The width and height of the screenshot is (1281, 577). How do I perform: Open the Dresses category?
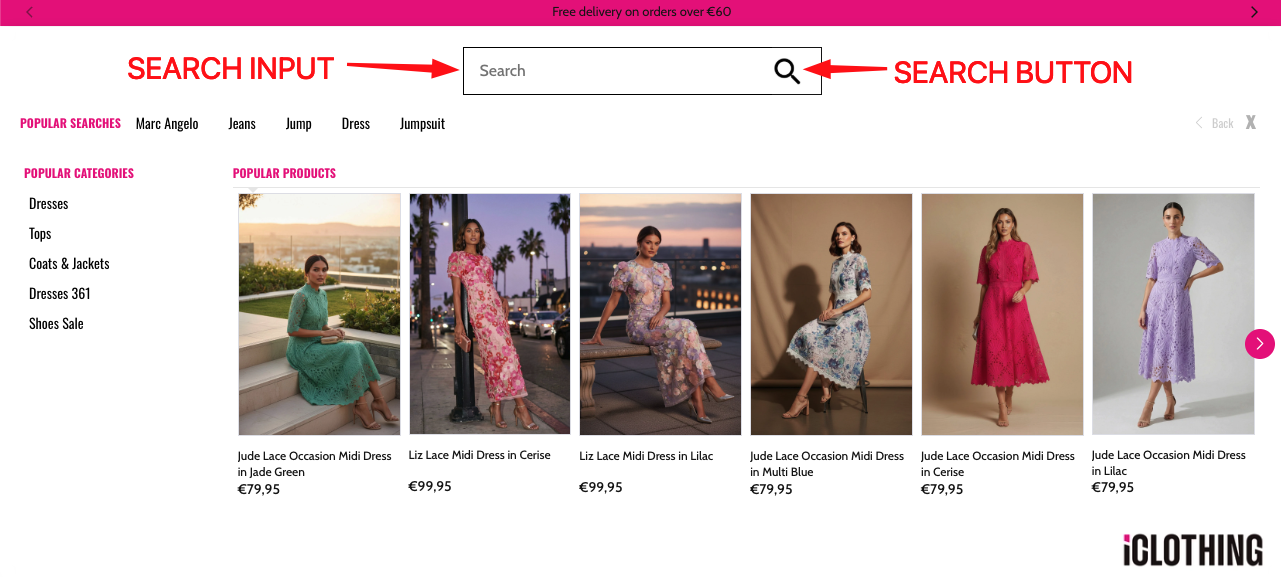pyautogui.click(x=48, y=203)
